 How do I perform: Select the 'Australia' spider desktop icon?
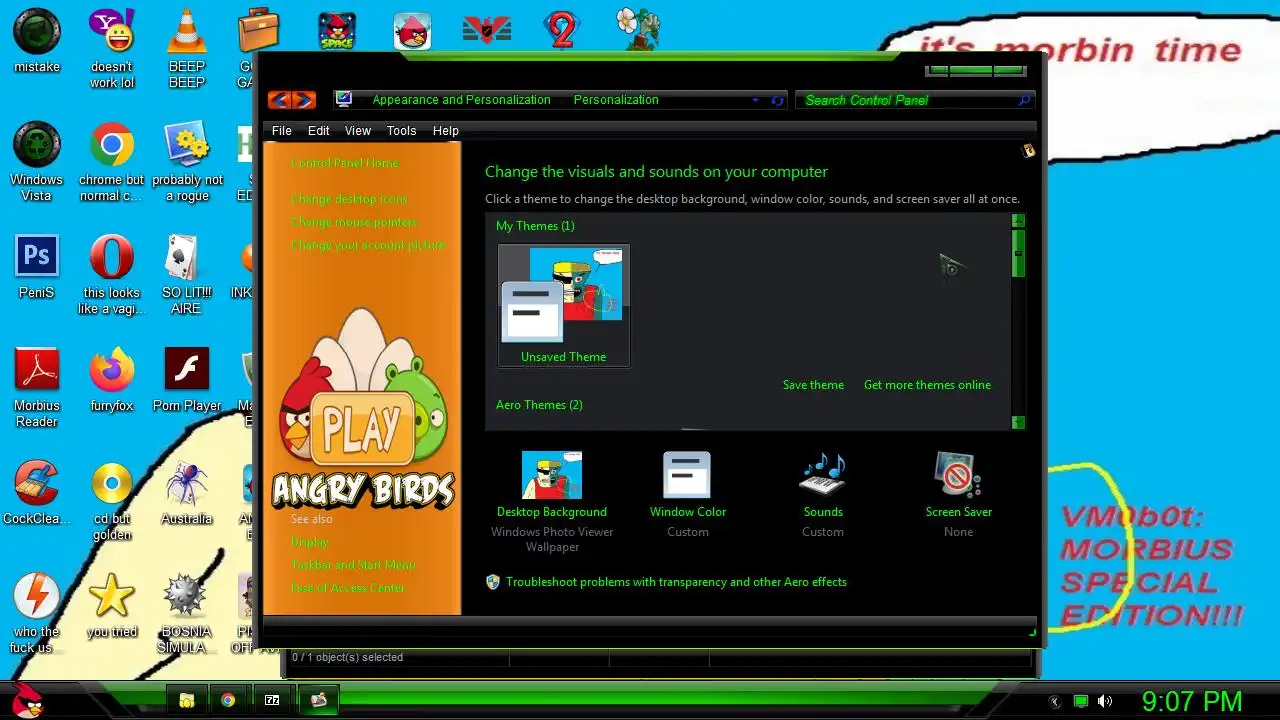click(x=187, y=492)
